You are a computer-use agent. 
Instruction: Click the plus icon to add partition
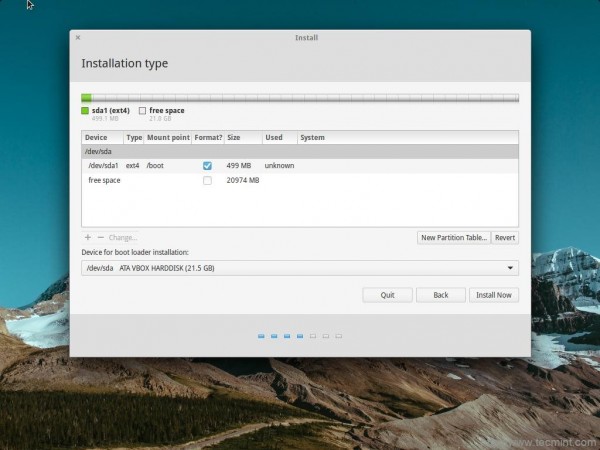(x=88, y=238)
